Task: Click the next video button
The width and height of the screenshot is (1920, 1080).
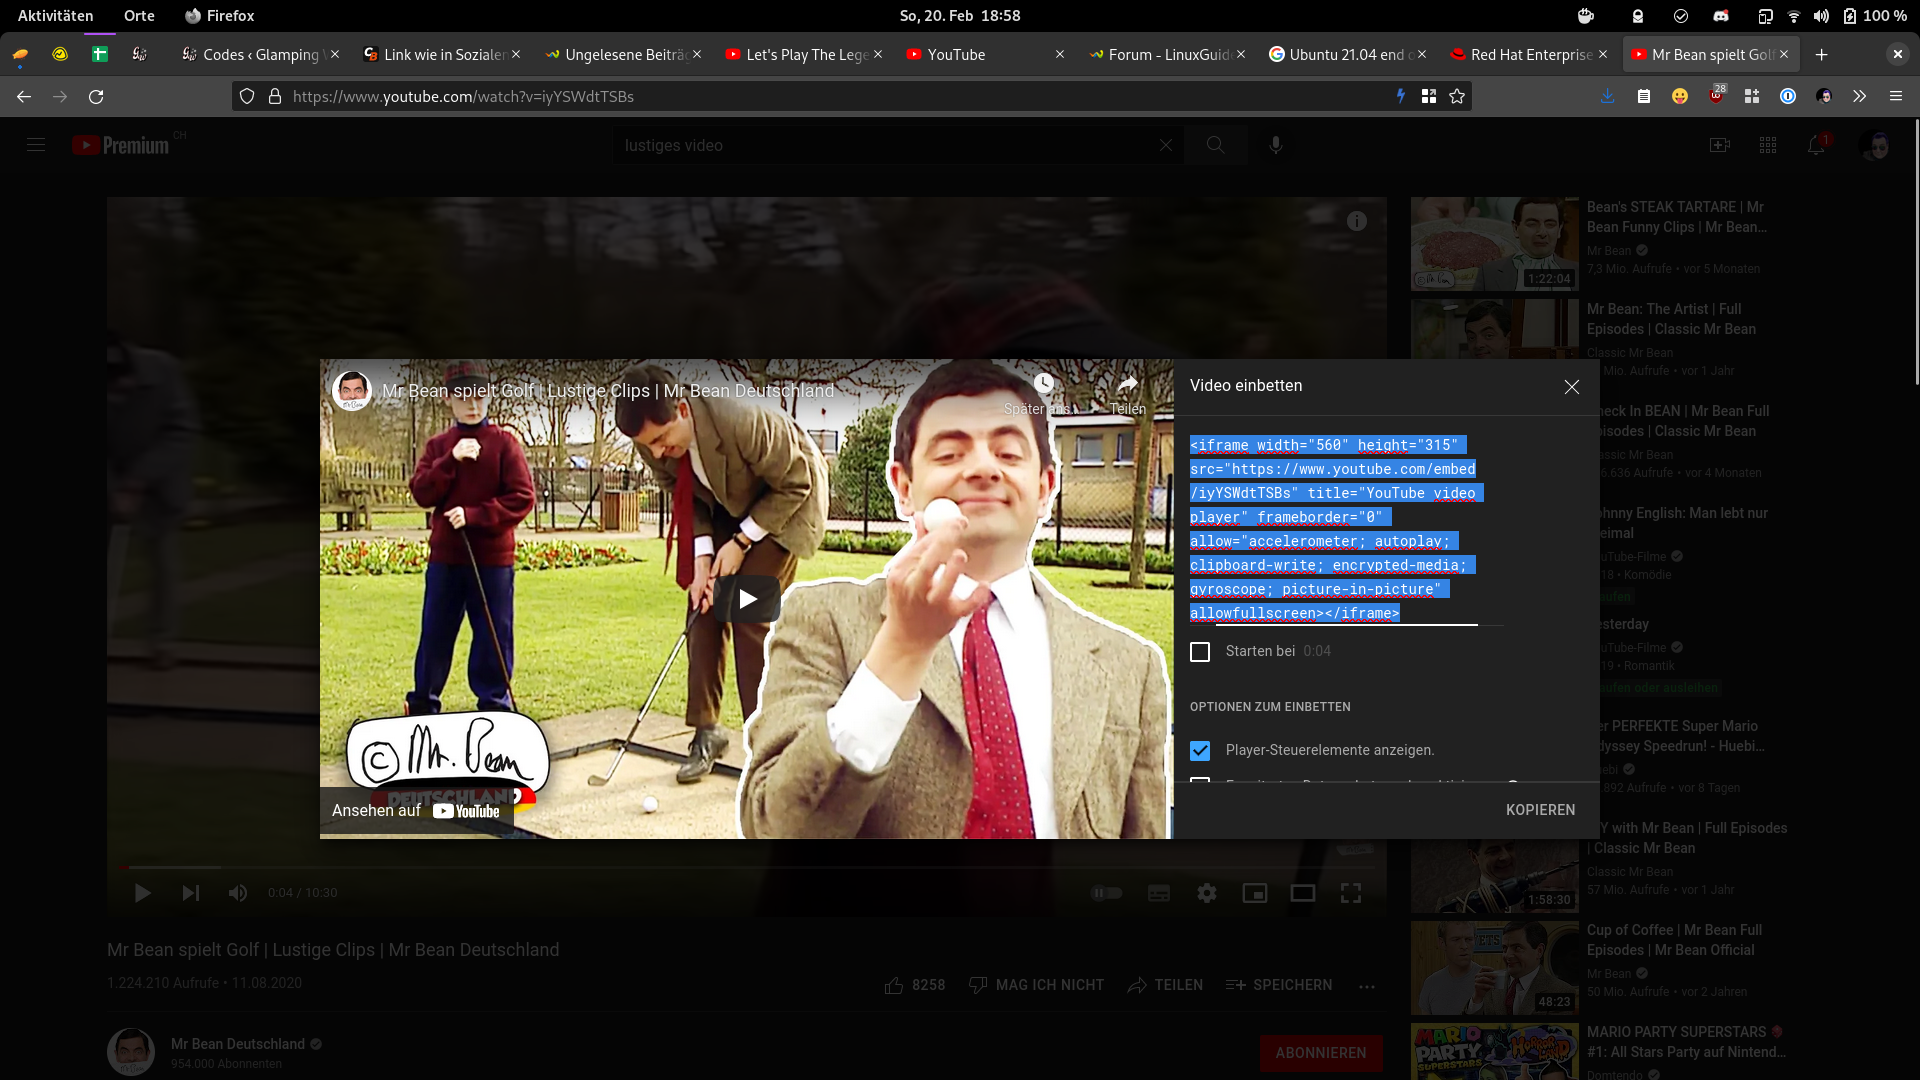Action: pos(190,893)
